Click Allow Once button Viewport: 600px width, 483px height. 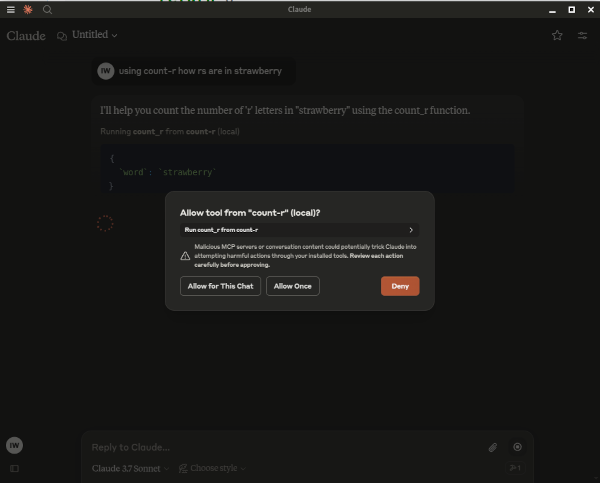tap(293, 286)
